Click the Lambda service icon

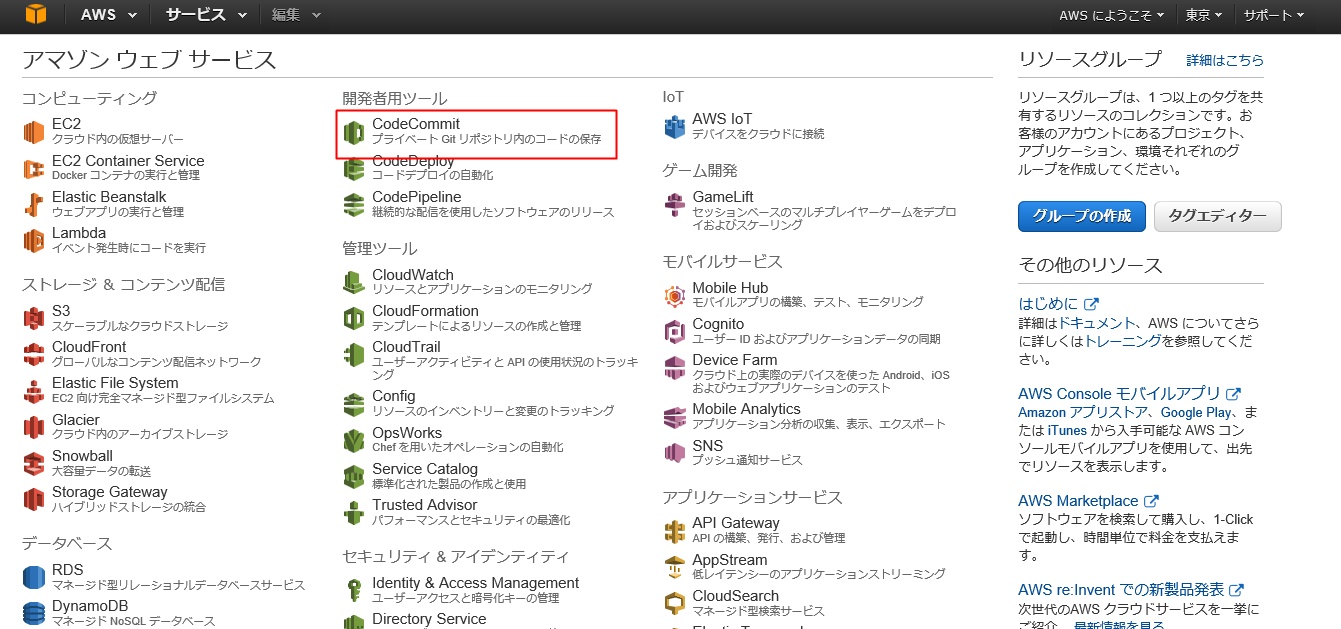[x=35, y=240]
